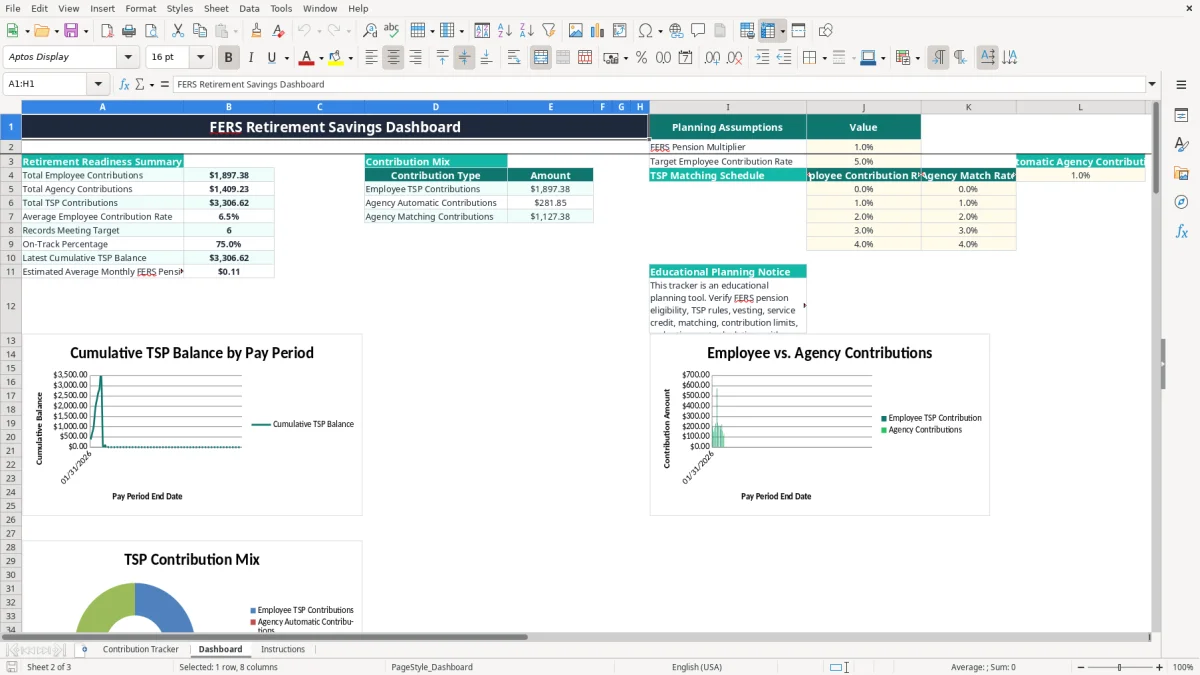Open background color dropdown arrow
Screen dimensions: 1200x675
tap(350, 58)
